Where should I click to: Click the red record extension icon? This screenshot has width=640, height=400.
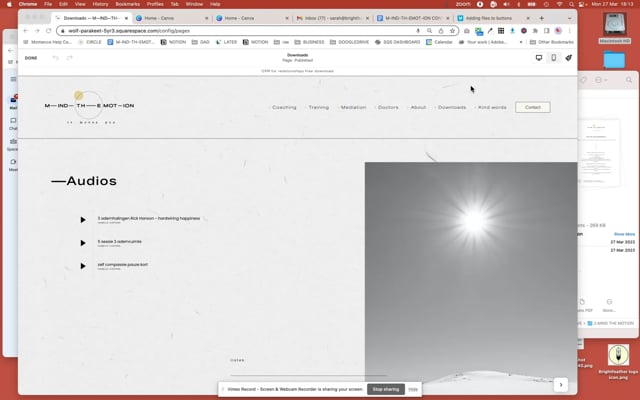pos(524,31)
